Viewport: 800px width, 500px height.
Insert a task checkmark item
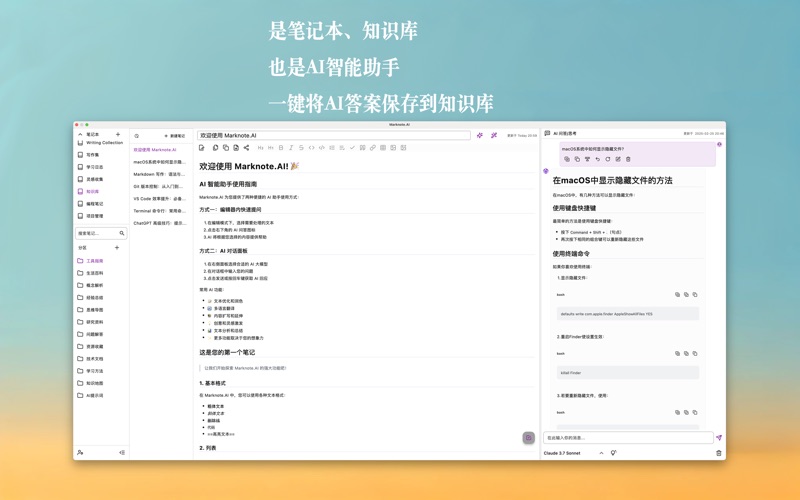click(x=352, y=148)
